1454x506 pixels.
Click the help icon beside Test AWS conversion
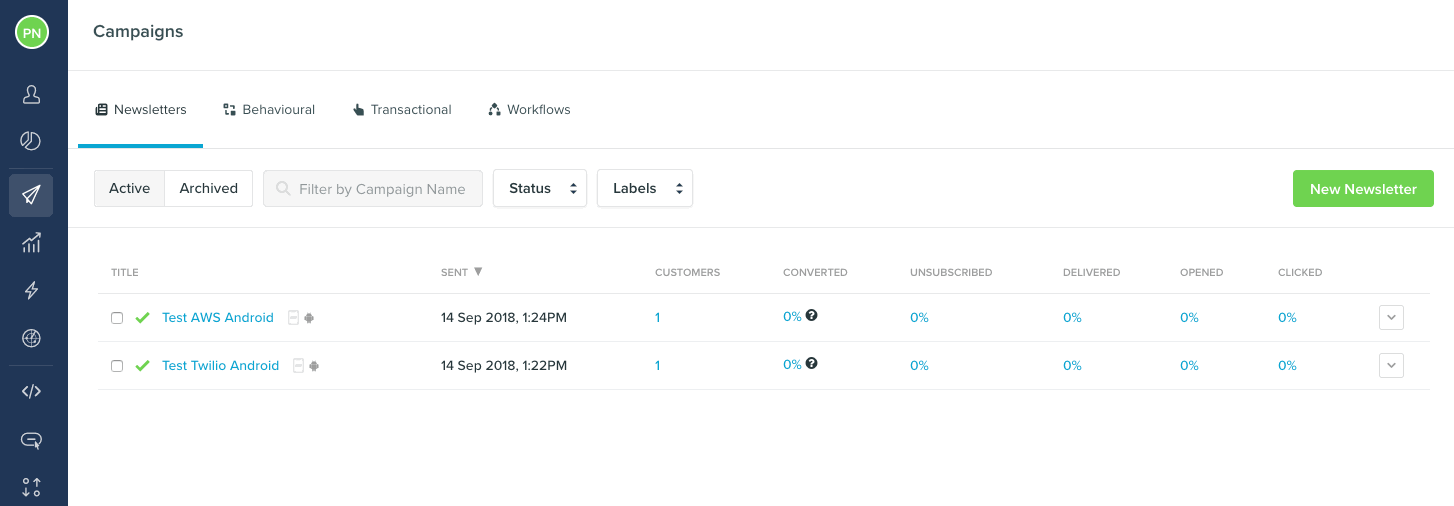coord(812,316)
